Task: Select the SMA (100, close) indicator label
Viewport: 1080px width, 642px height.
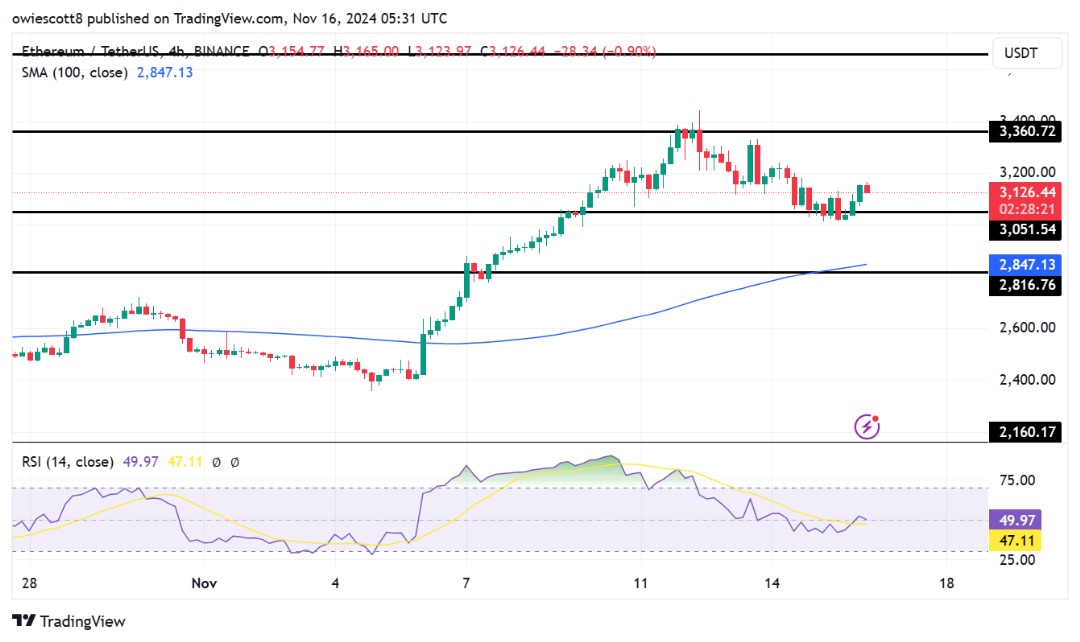Action: pos(73,72)
